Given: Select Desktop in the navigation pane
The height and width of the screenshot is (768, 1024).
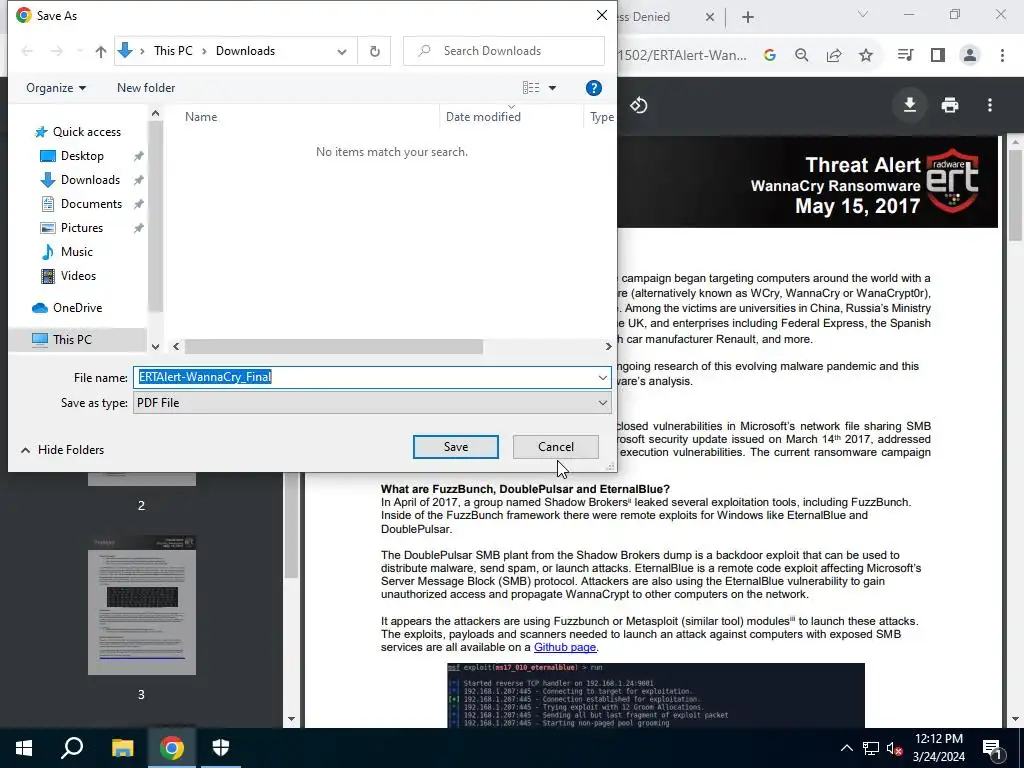Looking at the screenshot, I should tap(82, 156).
